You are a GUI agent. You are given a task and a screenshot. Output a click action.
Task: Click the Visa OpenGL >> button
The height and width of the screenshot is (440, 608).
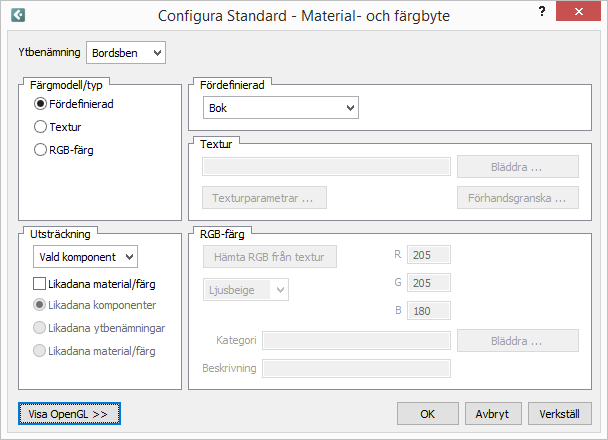click(x=68, y=413)
